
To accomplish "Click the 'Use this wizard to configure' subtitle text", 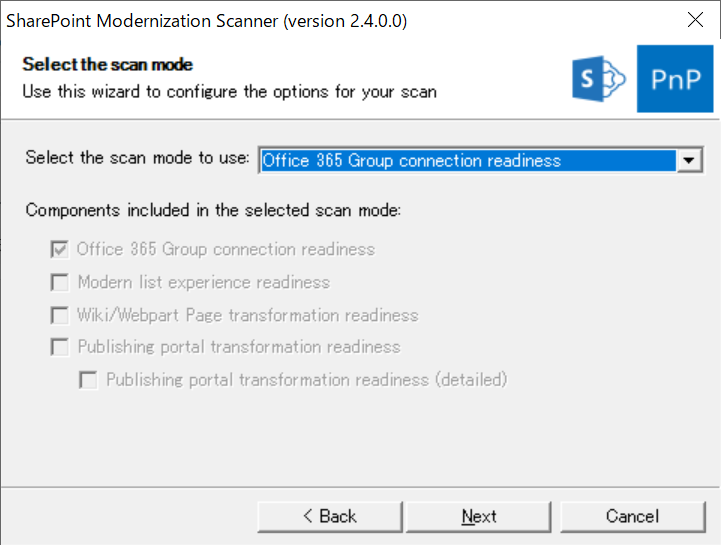I will [229, 91].
